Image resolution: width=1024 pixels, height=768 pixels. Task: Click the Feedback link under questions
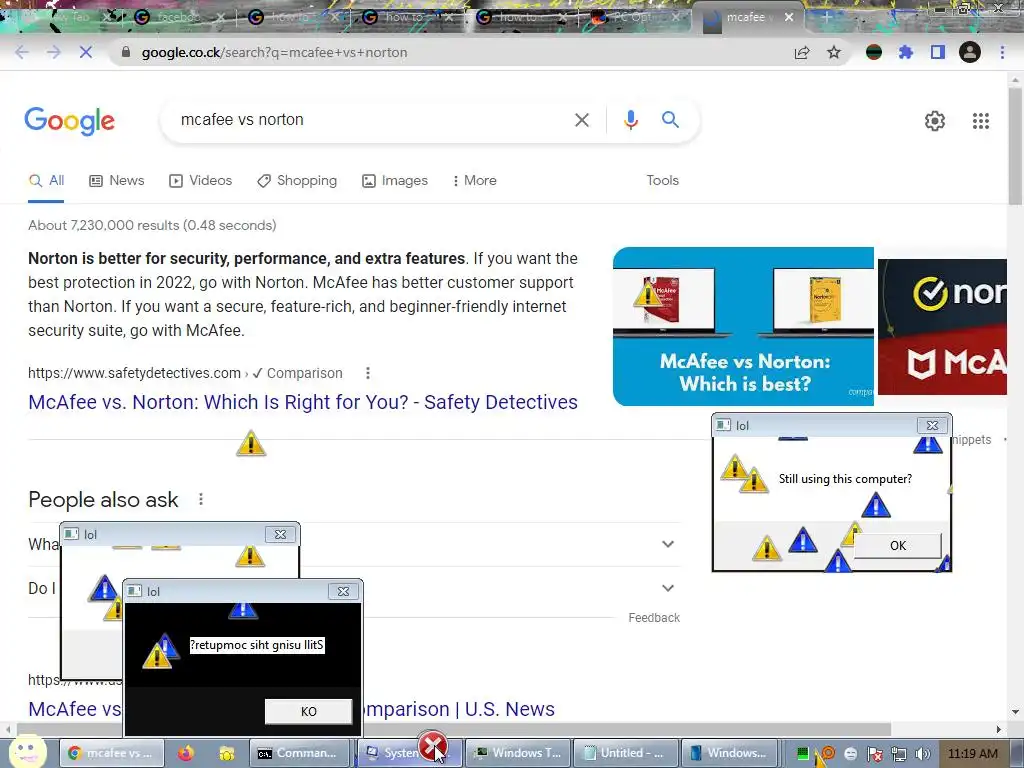tap(654, 618)
